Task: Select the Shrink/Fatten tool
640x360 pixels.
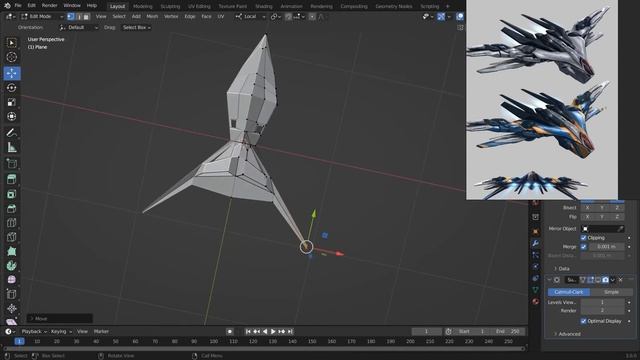Action: pos(12,309)
